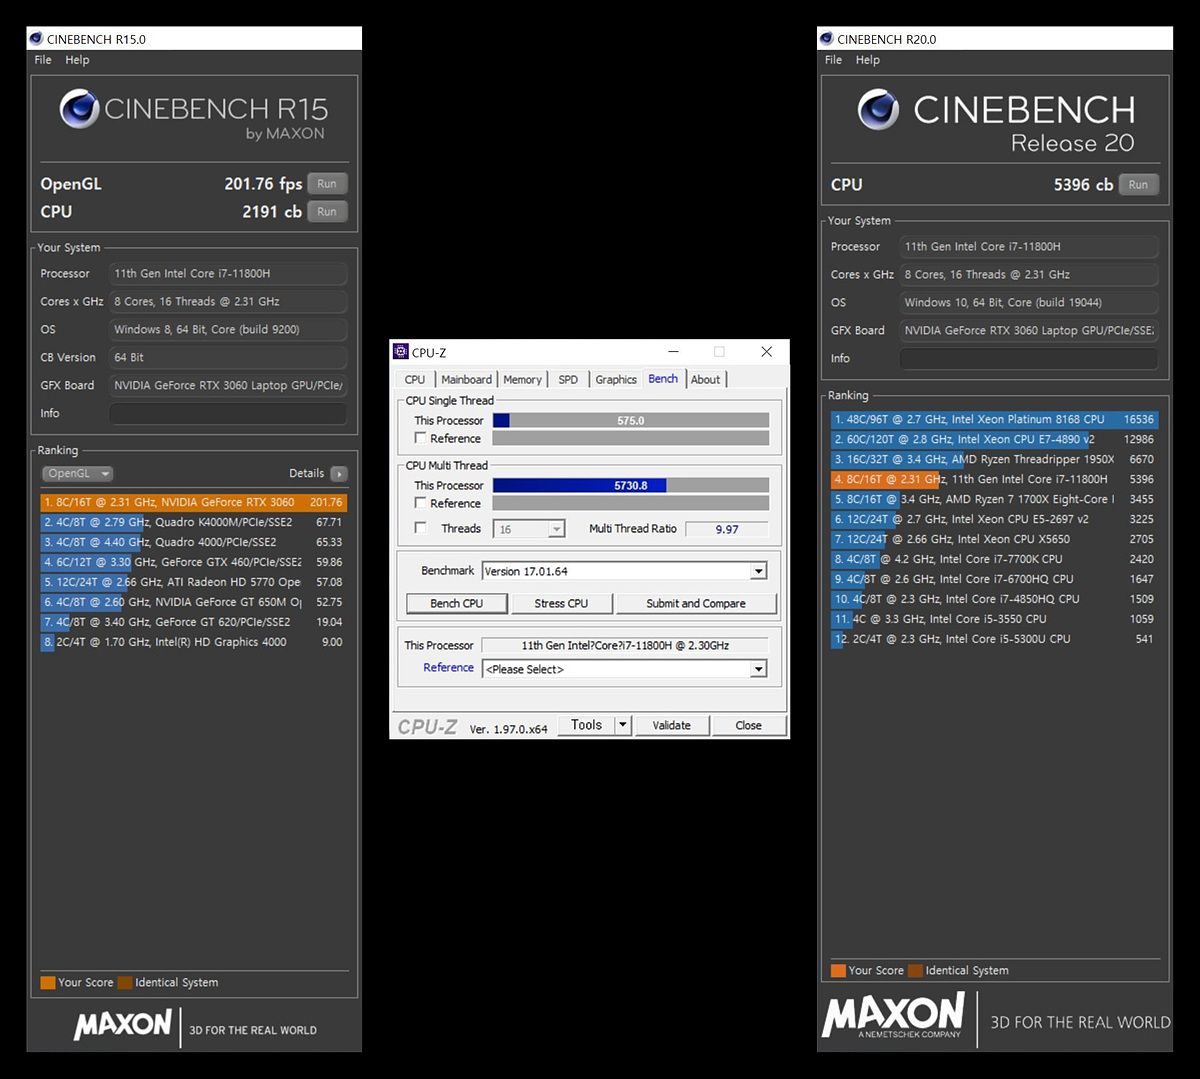Select R20 ranking row Core i7-6700HQ
This screenshot has height=1079, width=1200.
[994, 579]
